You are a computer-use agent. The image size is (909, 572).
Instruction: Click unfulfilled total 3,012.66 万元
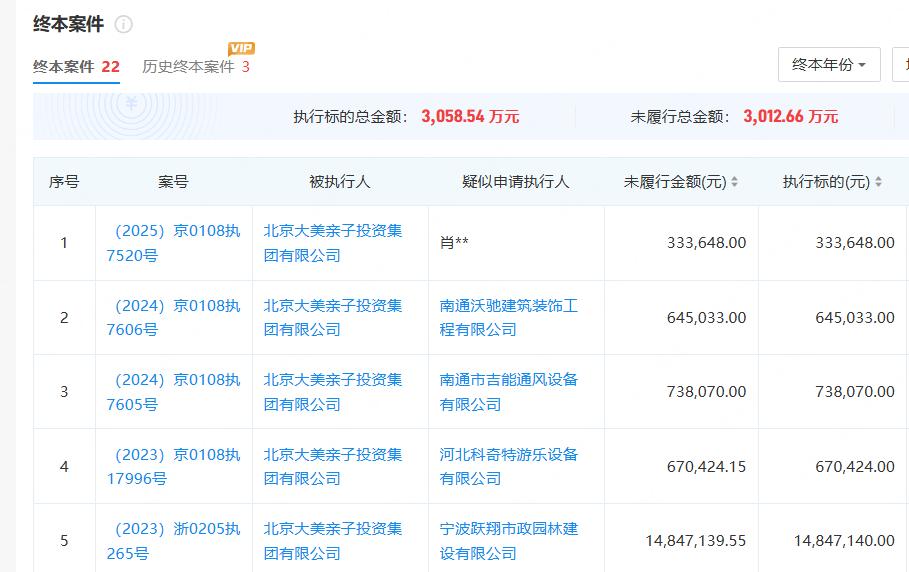point(791,116)
